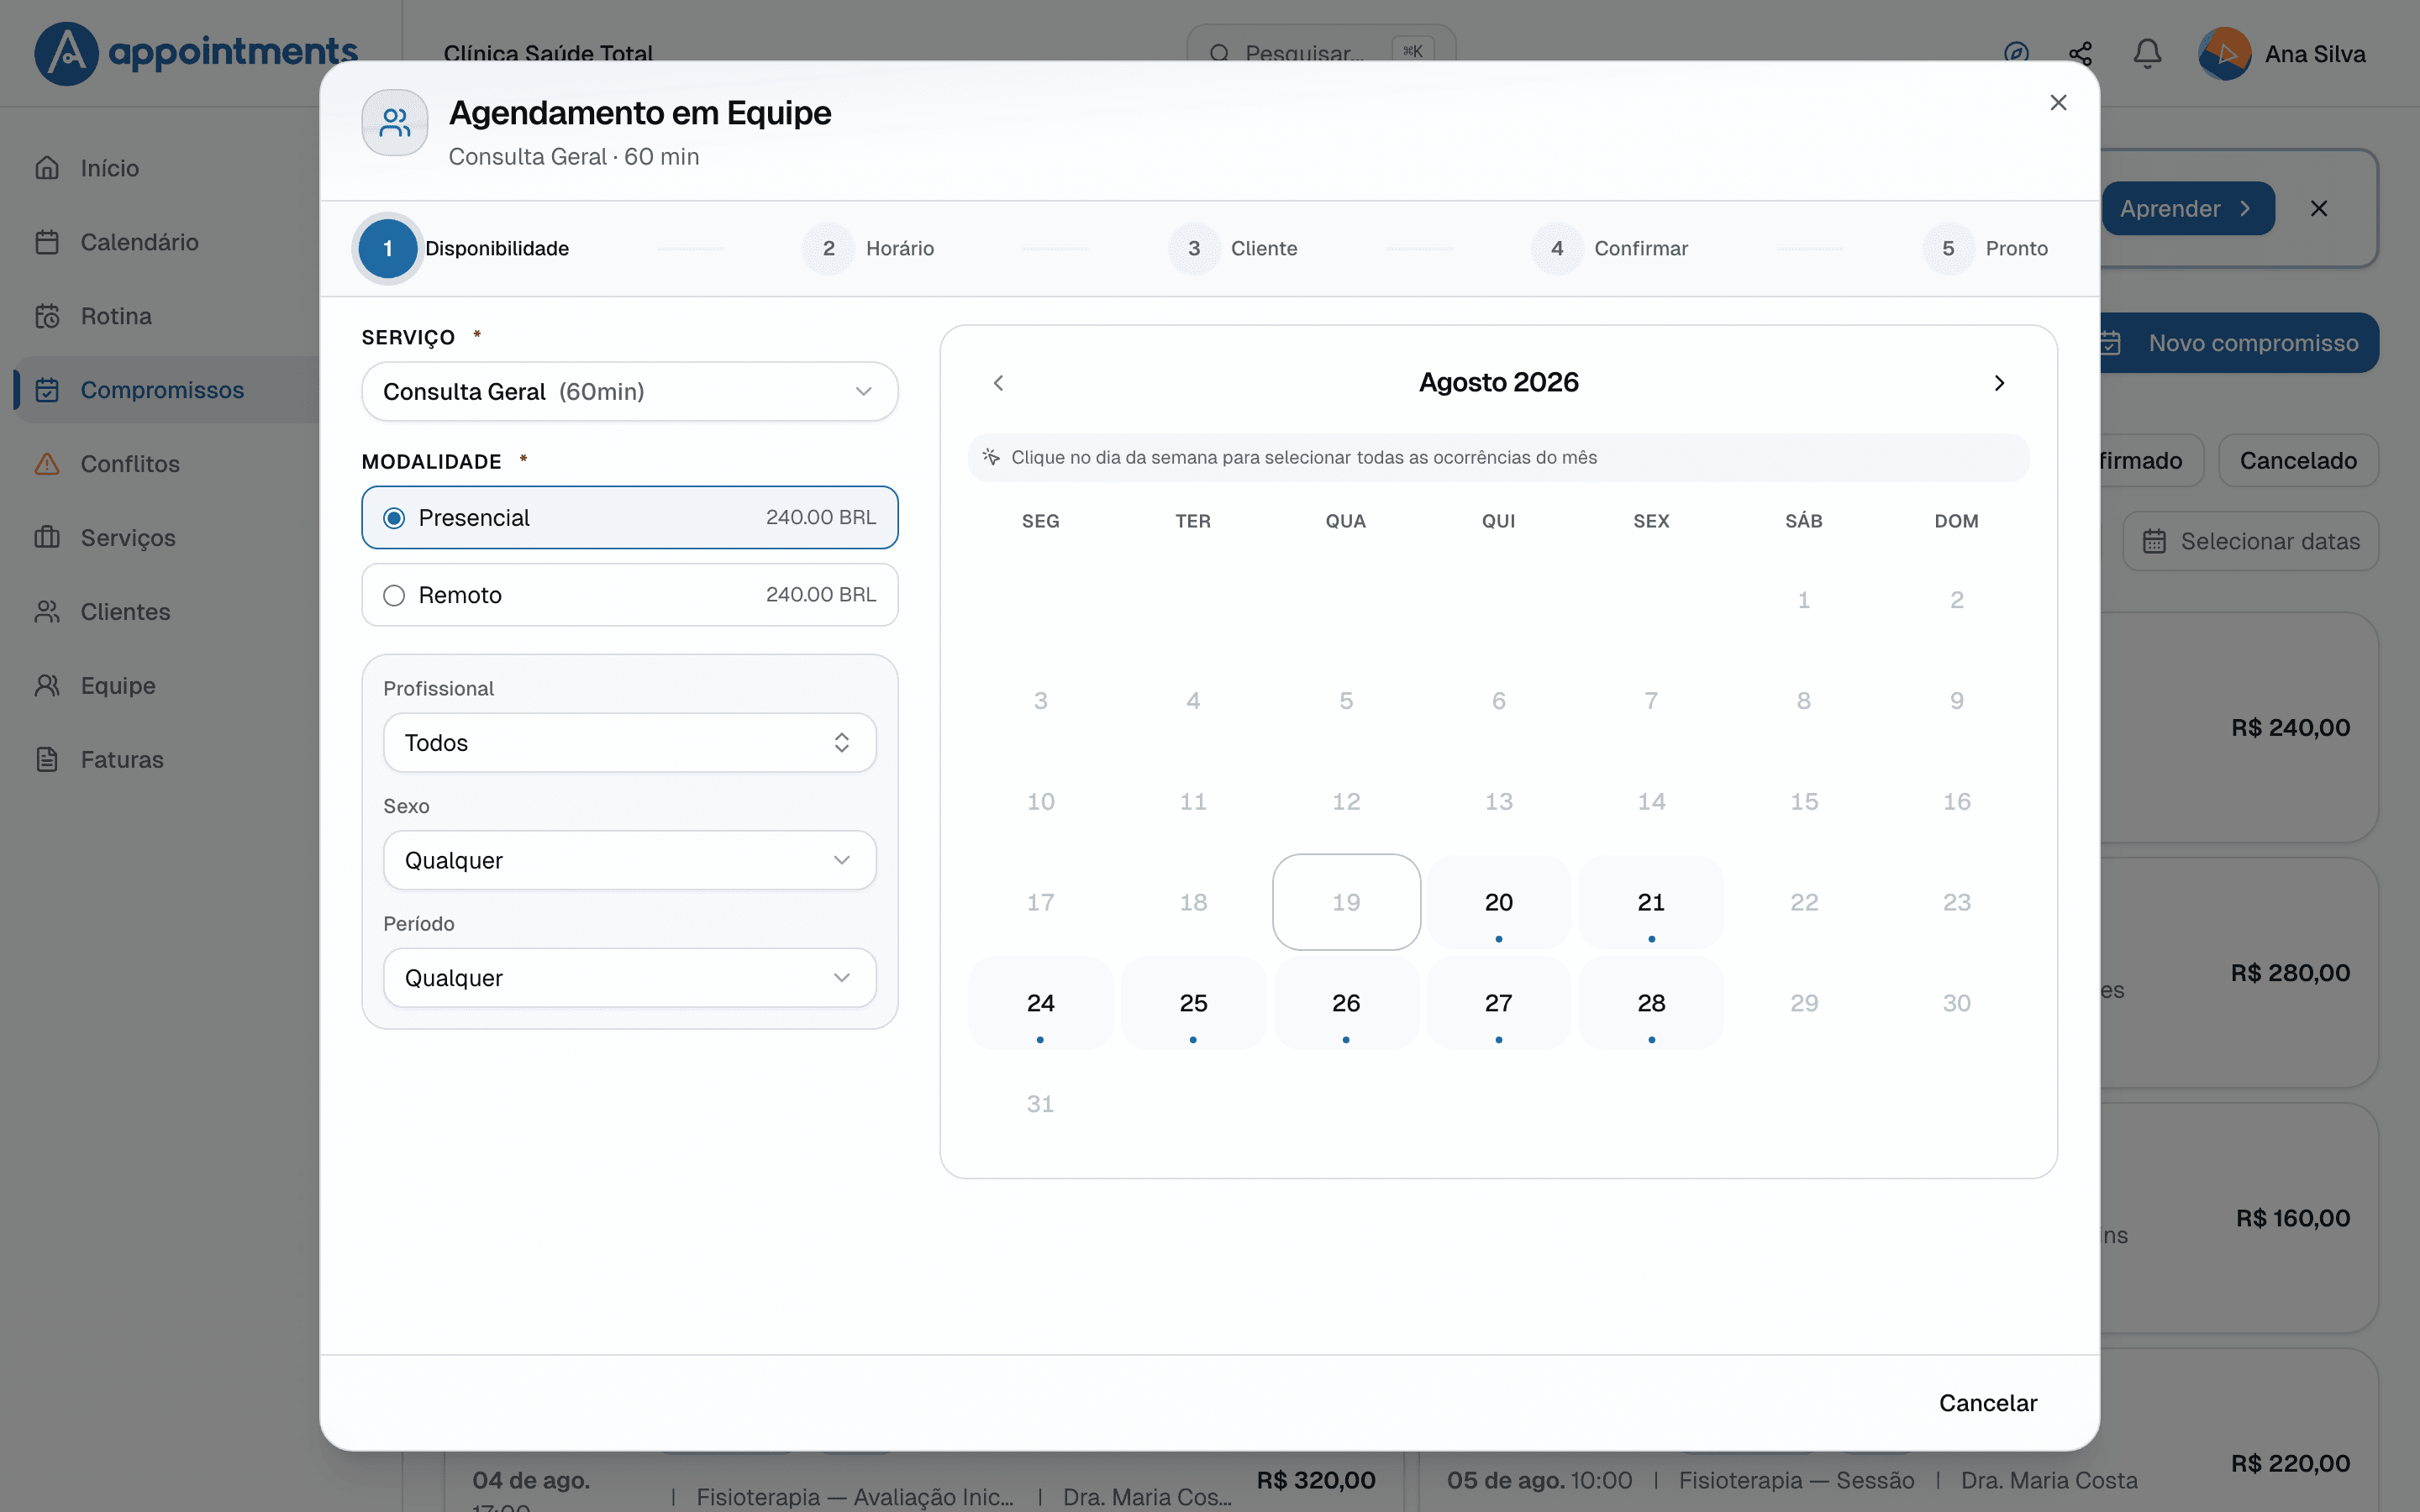The width and height of the screenshot is (2420, 1512).
Task: Click the Serviços briefcase icon
Action: (47, 538)
